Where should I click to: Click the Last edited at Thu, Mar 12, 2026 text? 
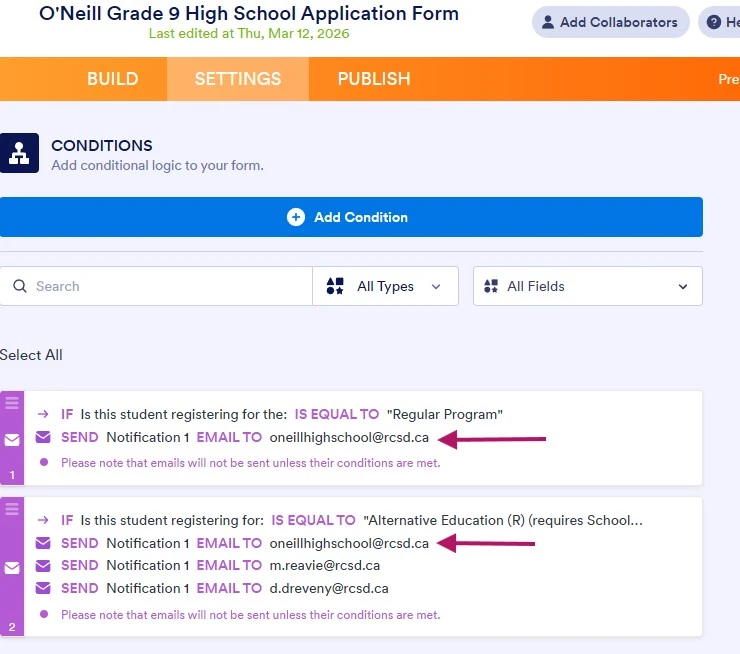coord(249,34)
